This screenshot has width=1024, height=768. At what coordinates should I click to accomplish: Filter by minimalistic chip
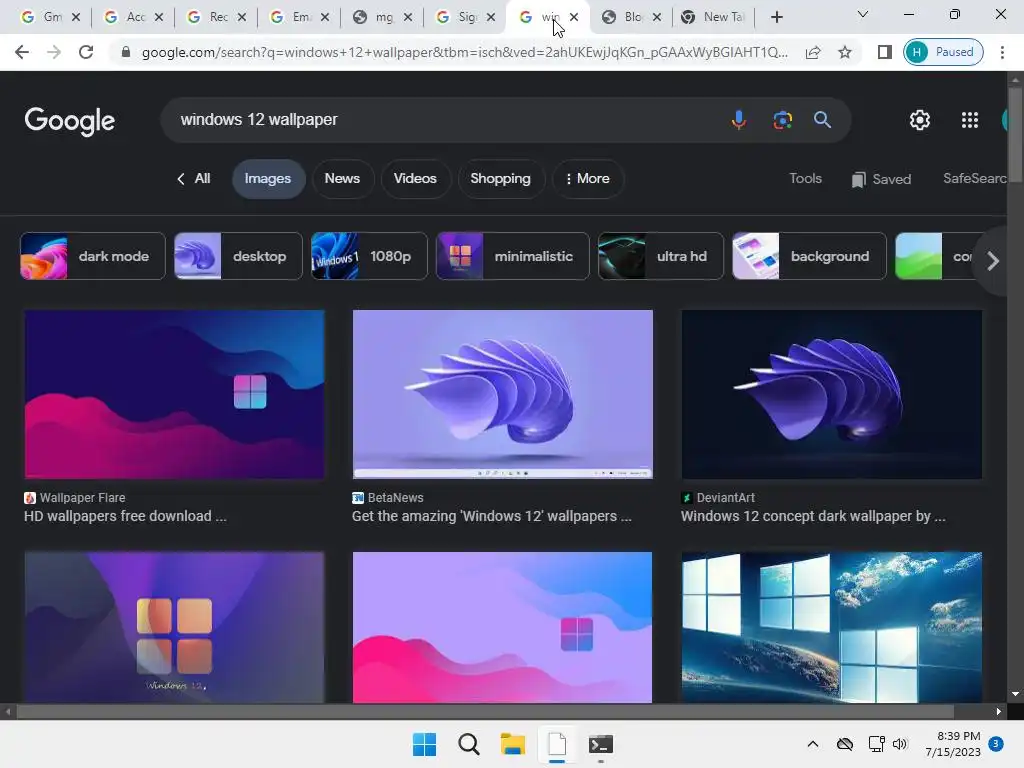513,256
